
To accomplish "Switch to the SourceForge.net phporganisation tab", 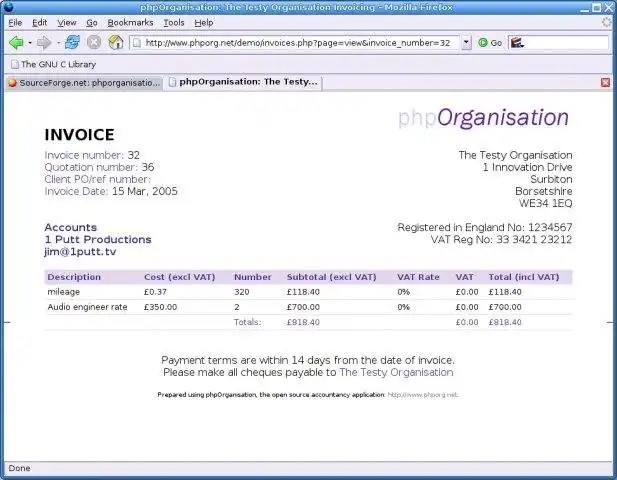I will (84, 83).
